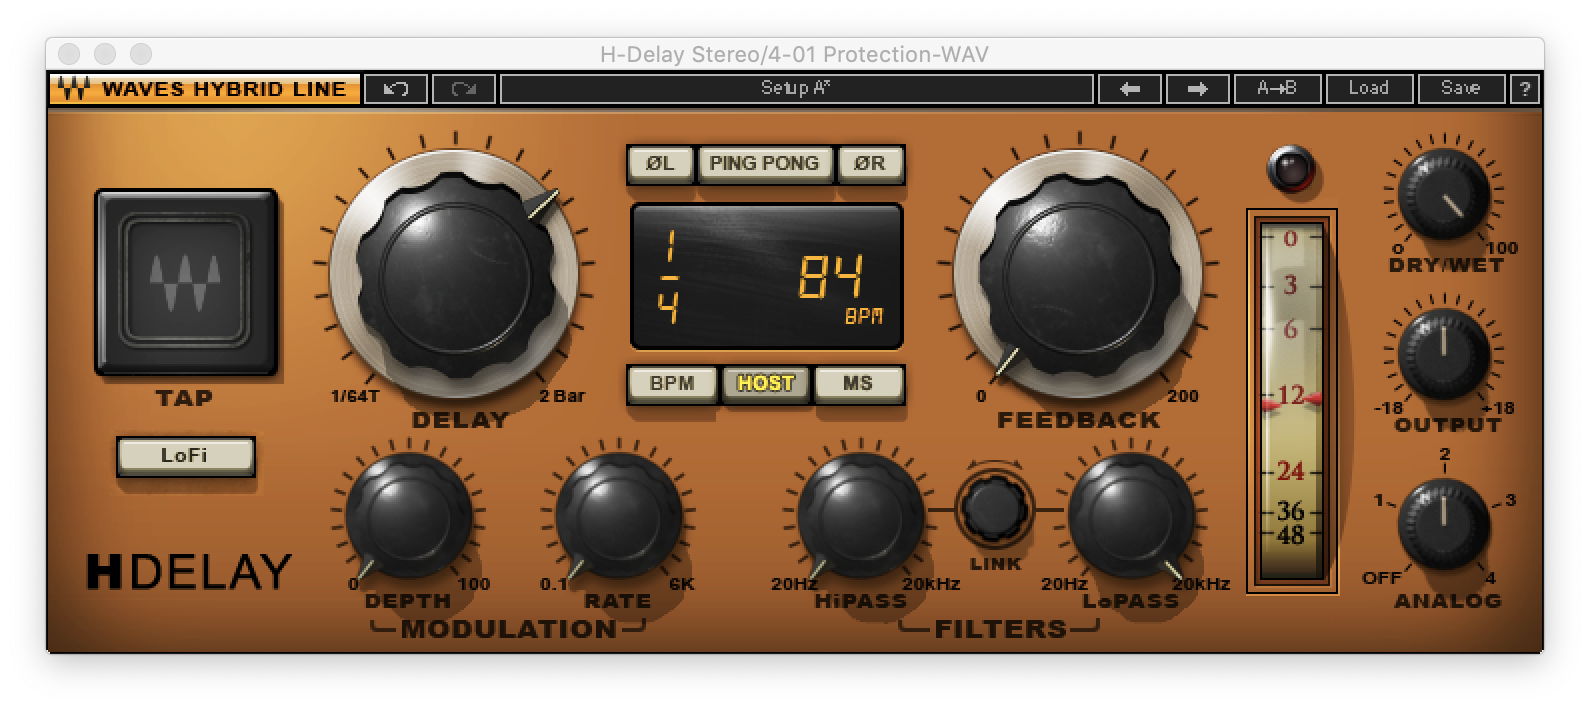Switch delay sync to BPM mode
Viewport: 1590px width, 708px height.
coord(672,384)
